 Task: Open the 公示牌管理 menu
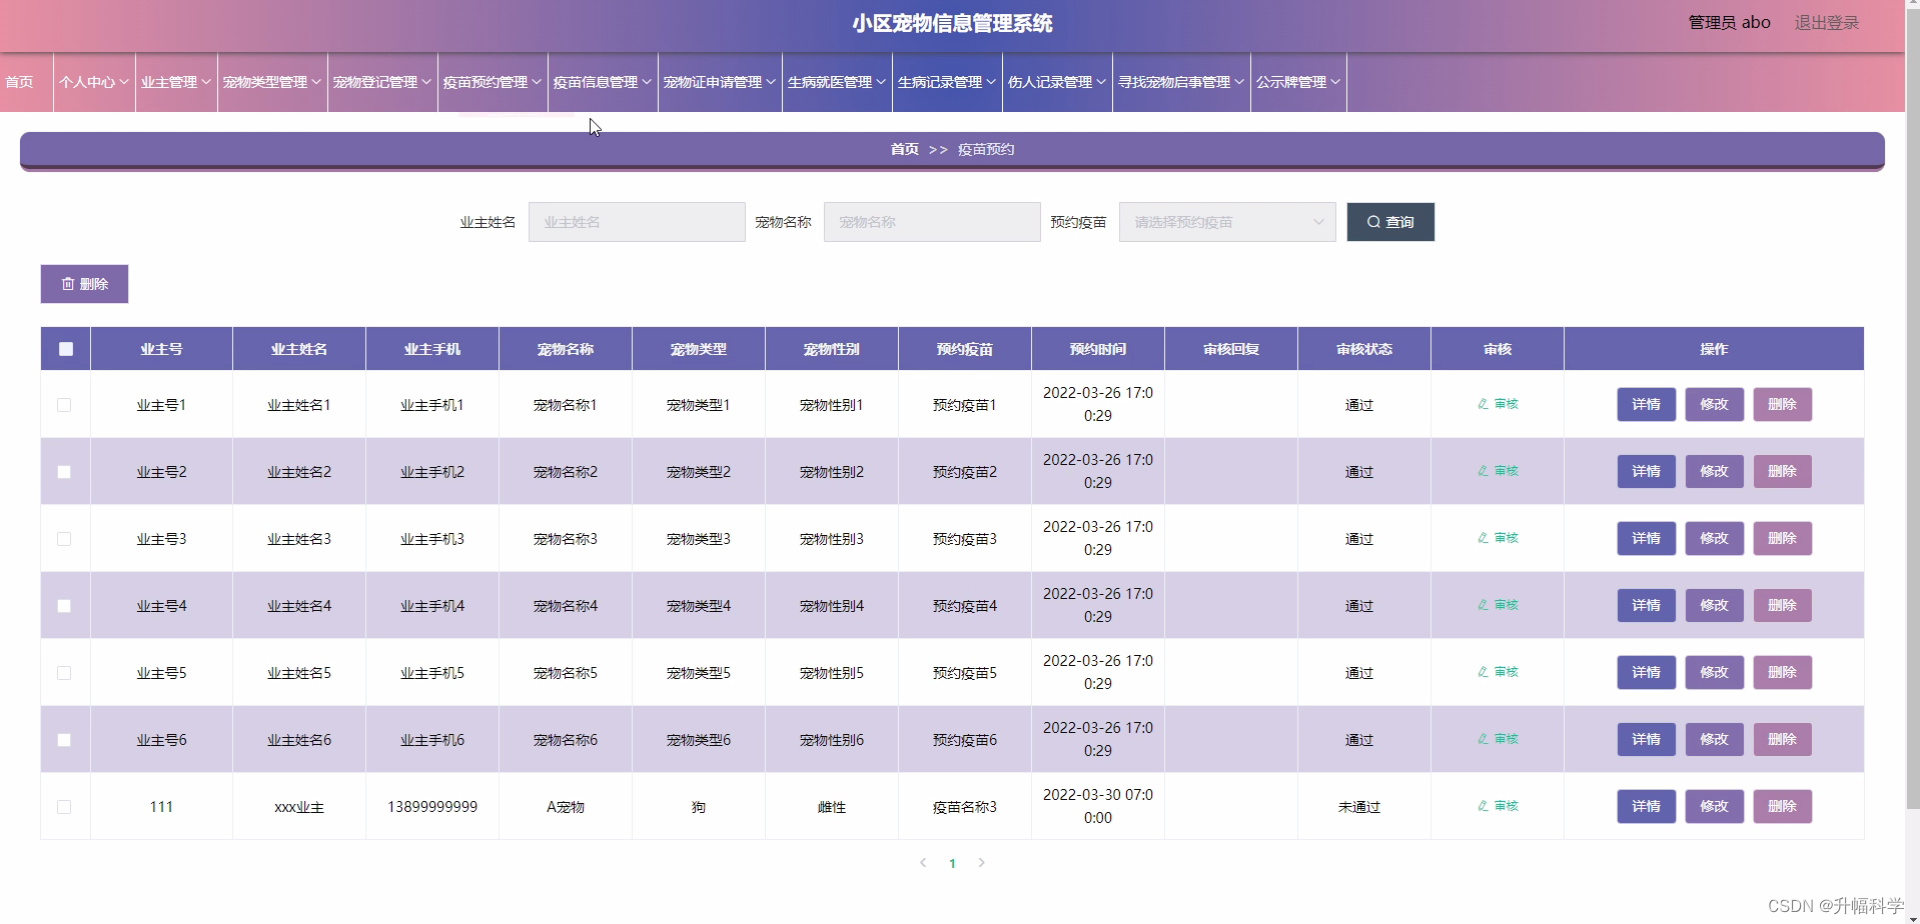point(1297,82)
